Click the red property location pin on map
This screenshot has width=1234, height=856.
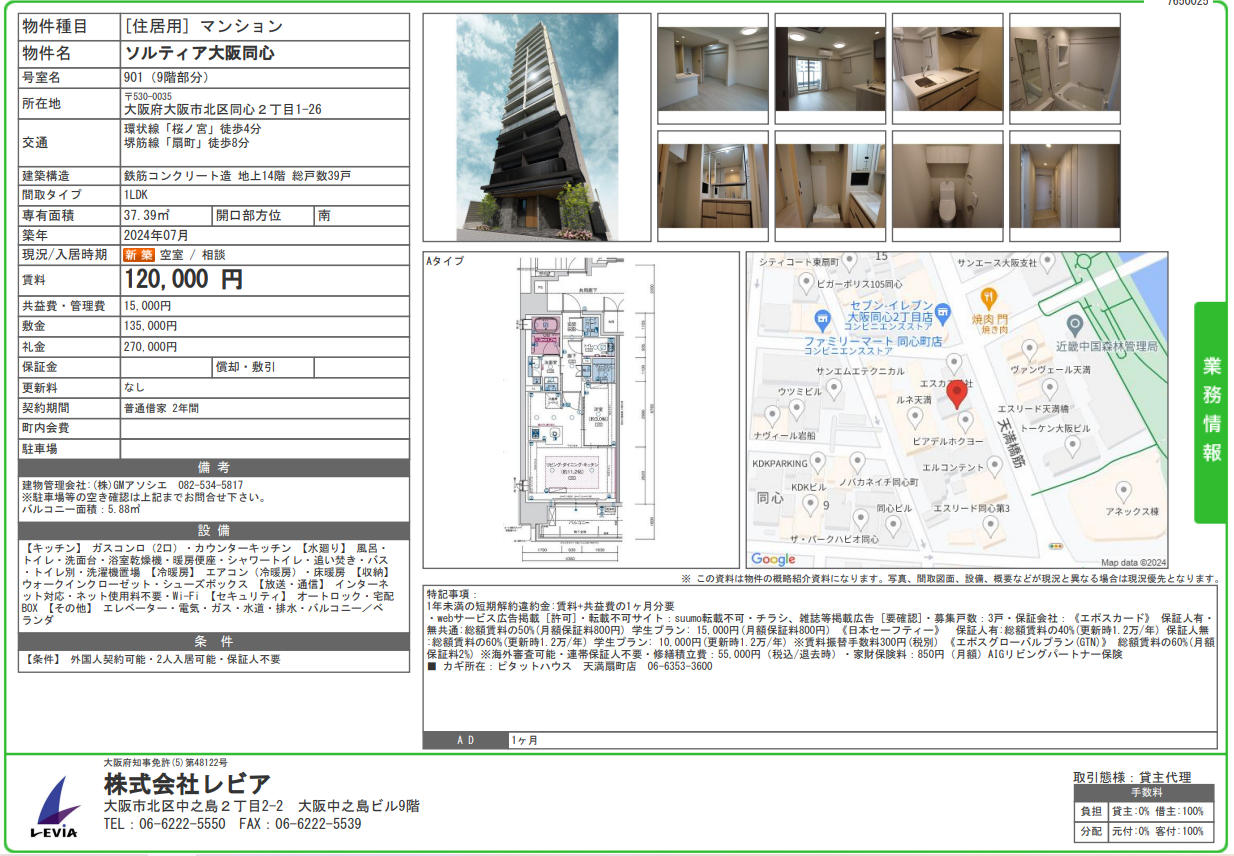tap(957, 395)
